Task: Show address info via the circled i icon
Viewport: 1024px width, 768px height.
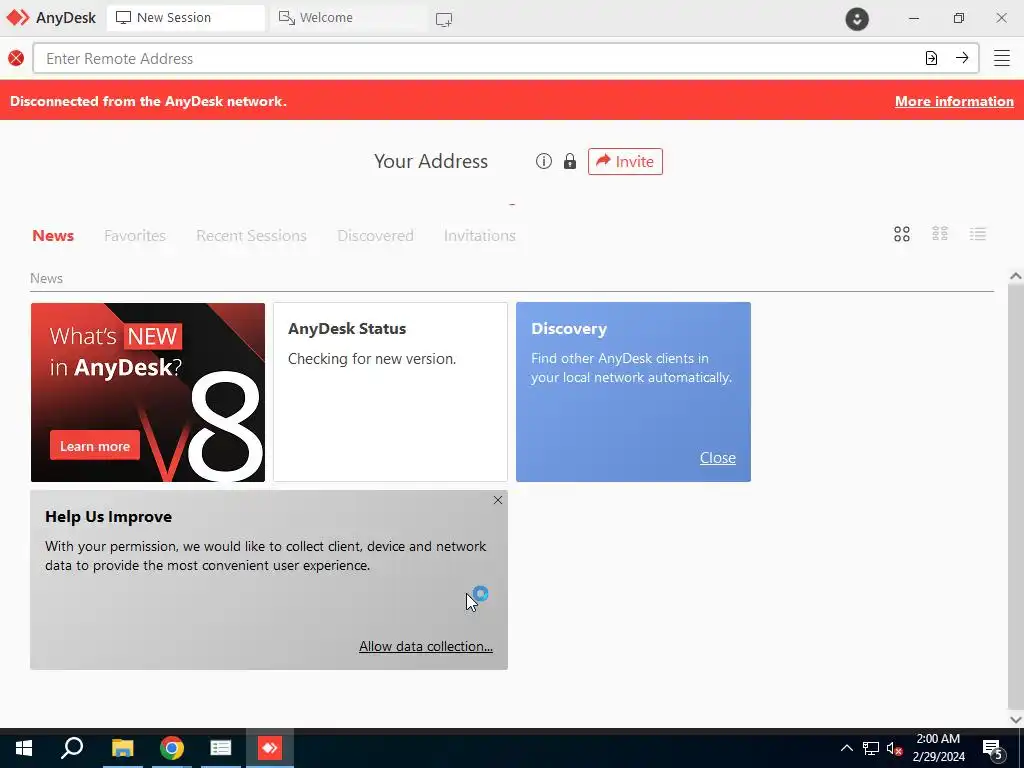Action: (544, 161)
